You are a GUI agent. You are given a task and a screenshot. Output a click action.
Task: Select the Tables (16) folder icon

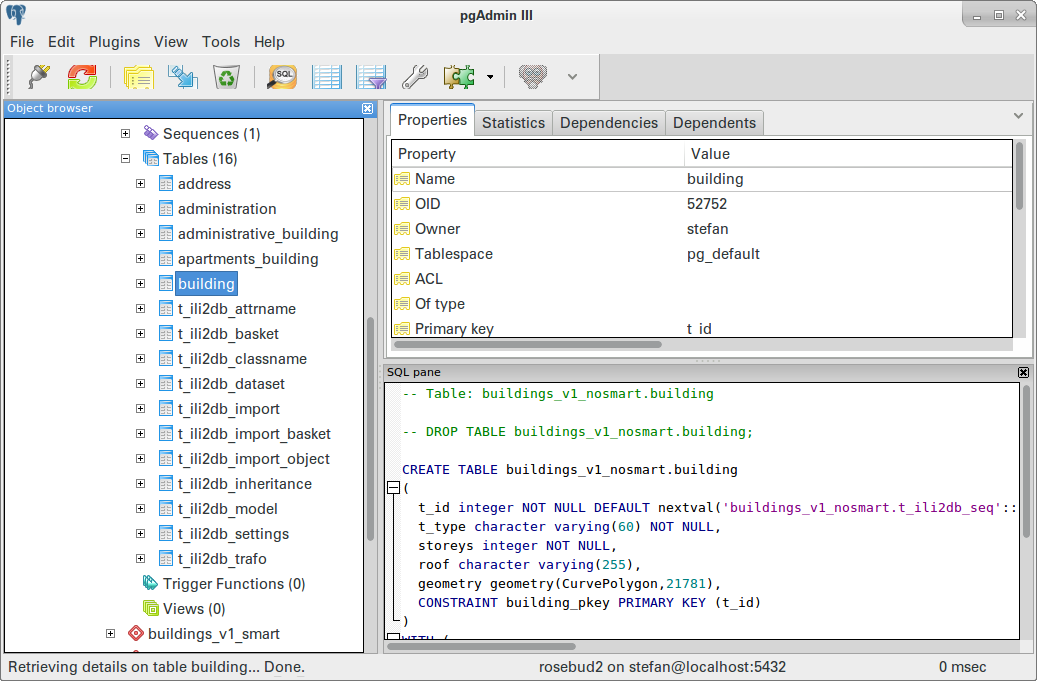[x=151, y=159]
